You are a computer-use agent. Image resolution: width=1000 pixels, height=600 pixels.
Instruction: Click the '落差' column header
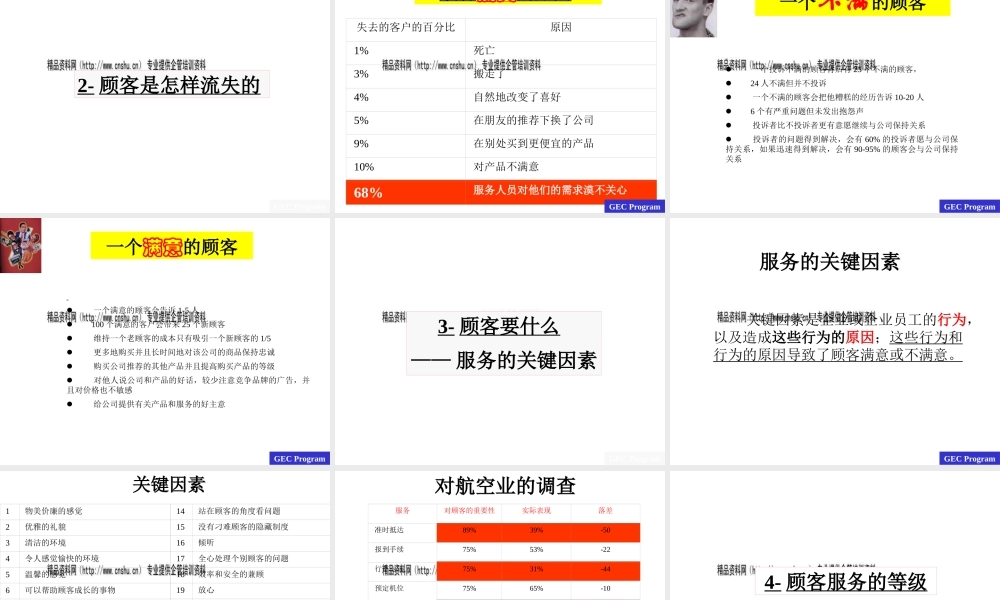tap(605, 511)
